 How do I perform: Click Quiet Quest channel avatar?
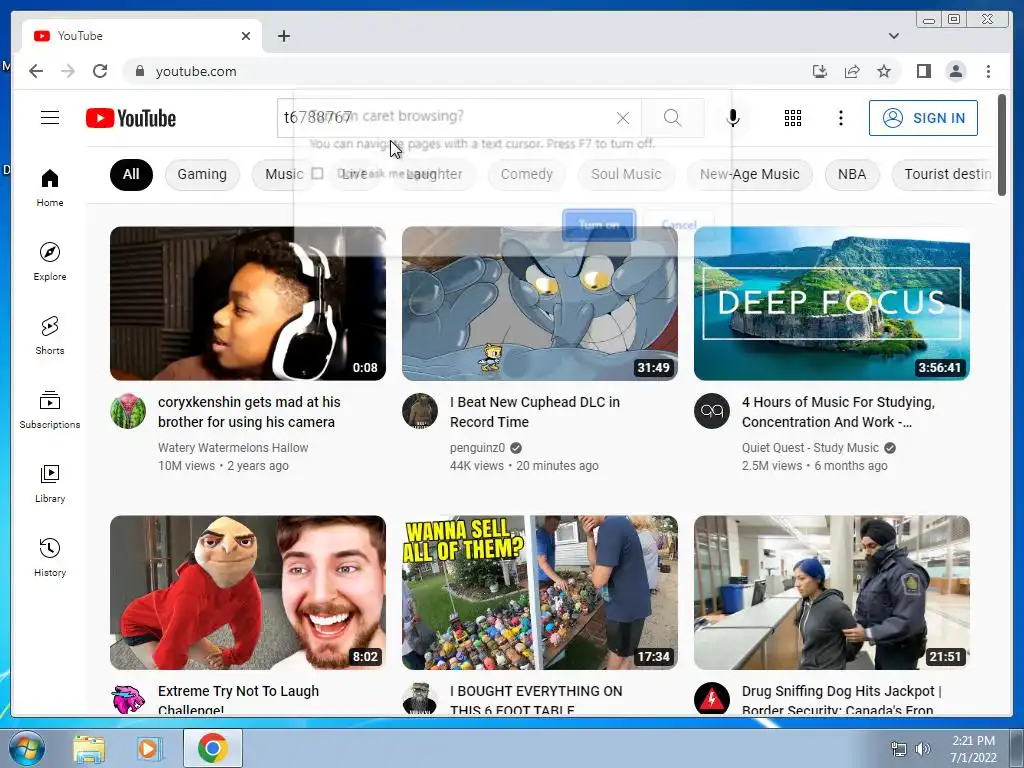712,411
